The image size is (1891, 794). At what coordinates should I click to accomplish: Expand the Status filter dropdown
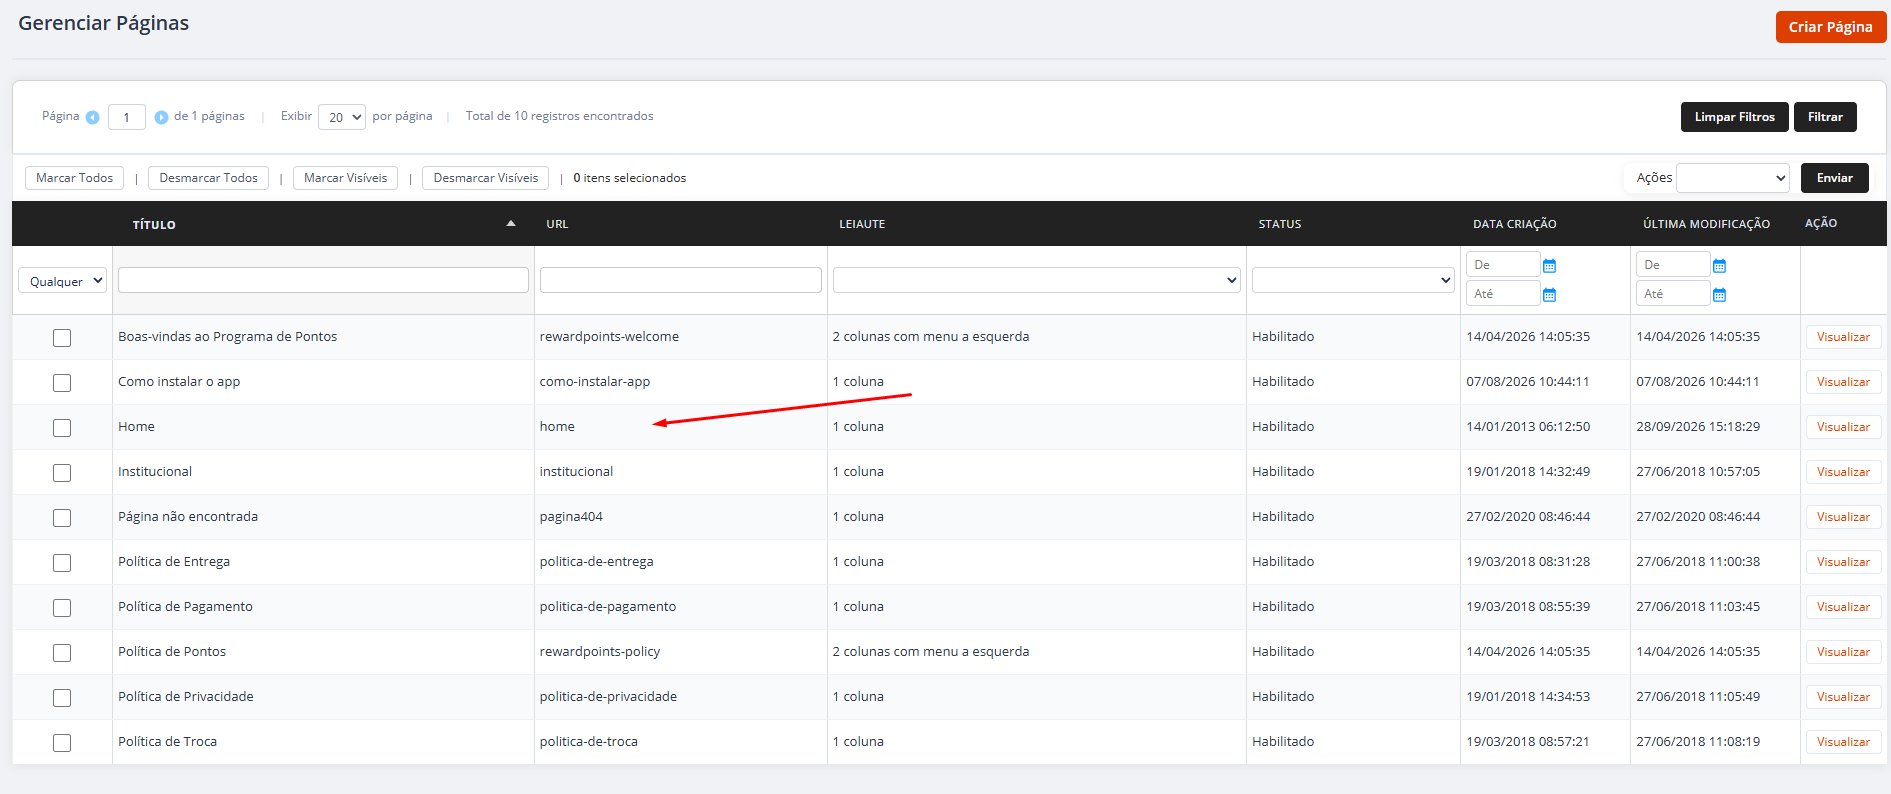(x=1353, y=280)
